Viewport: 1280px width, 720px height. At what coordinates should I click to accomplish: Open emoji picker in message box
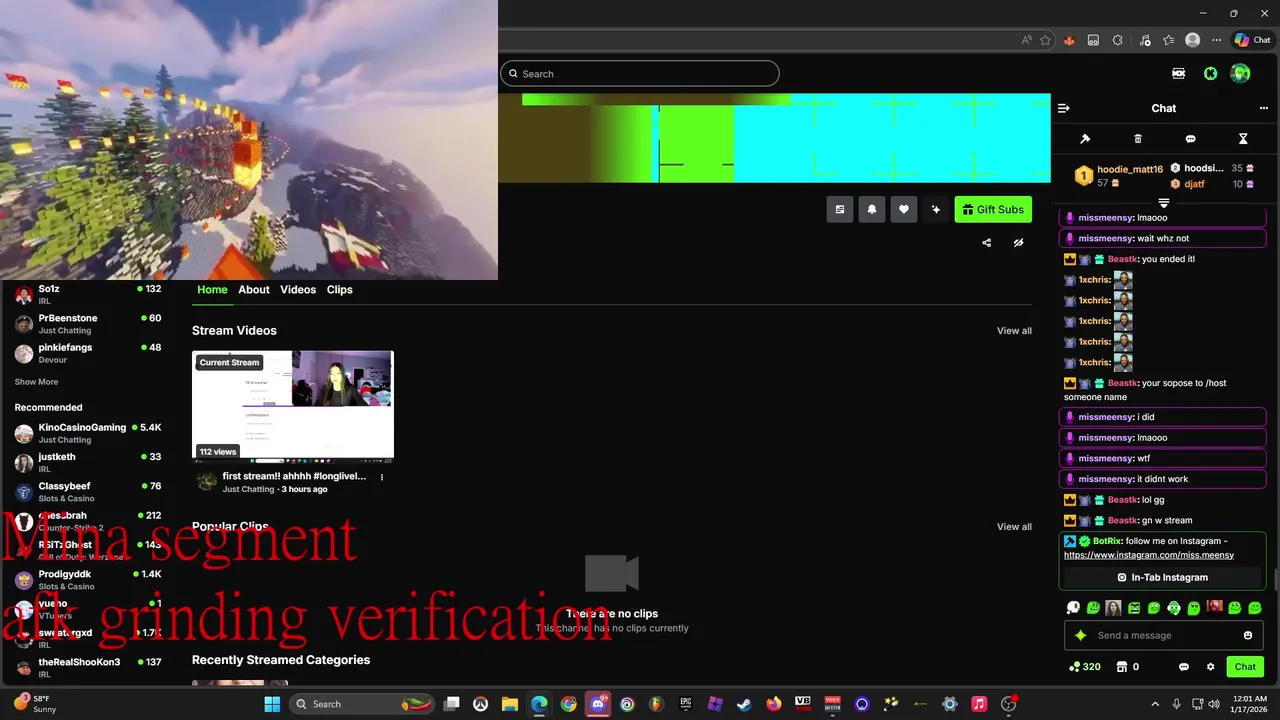pyautogui.click(x=1248, y=635)
